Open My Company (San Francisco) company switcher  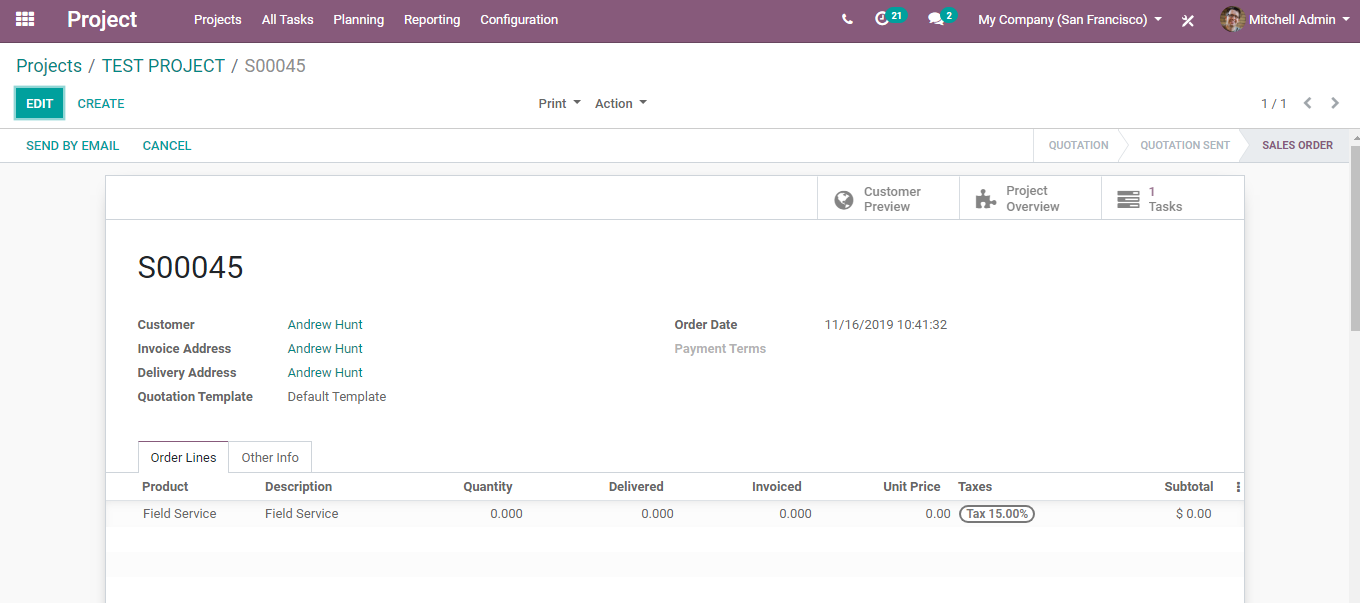pyautogui.click(x=1070, y=19)
